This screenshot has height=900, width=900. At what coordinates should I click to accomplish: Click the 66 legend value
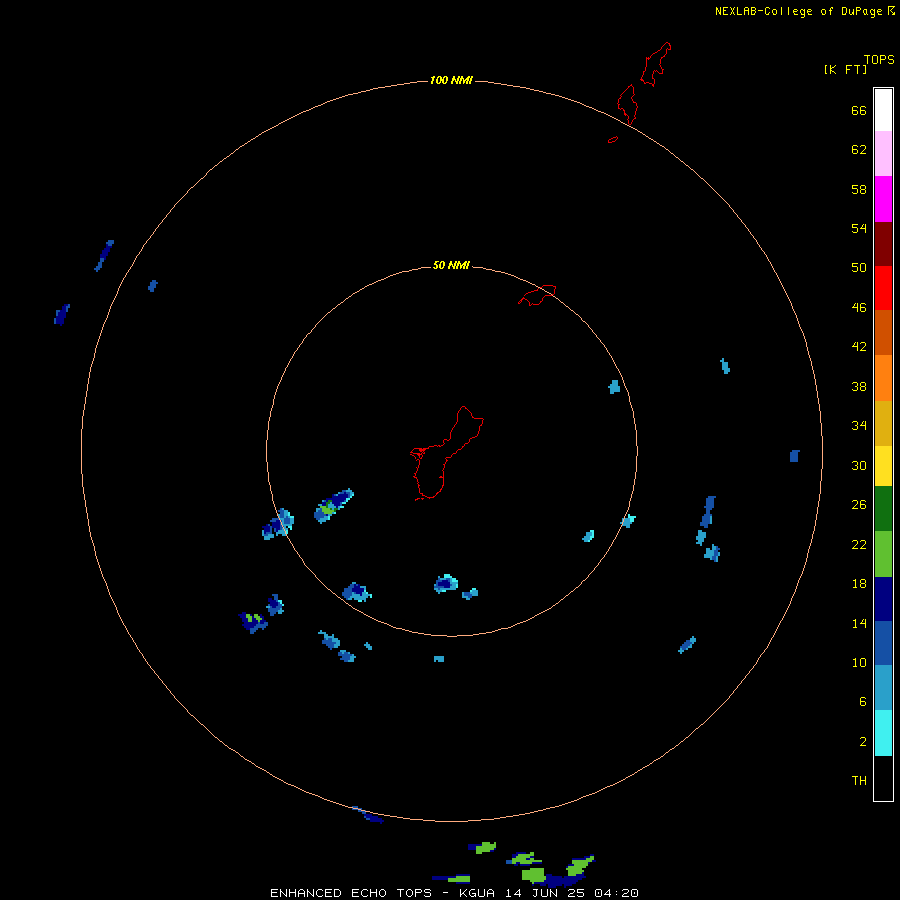[x=859, y=110]
